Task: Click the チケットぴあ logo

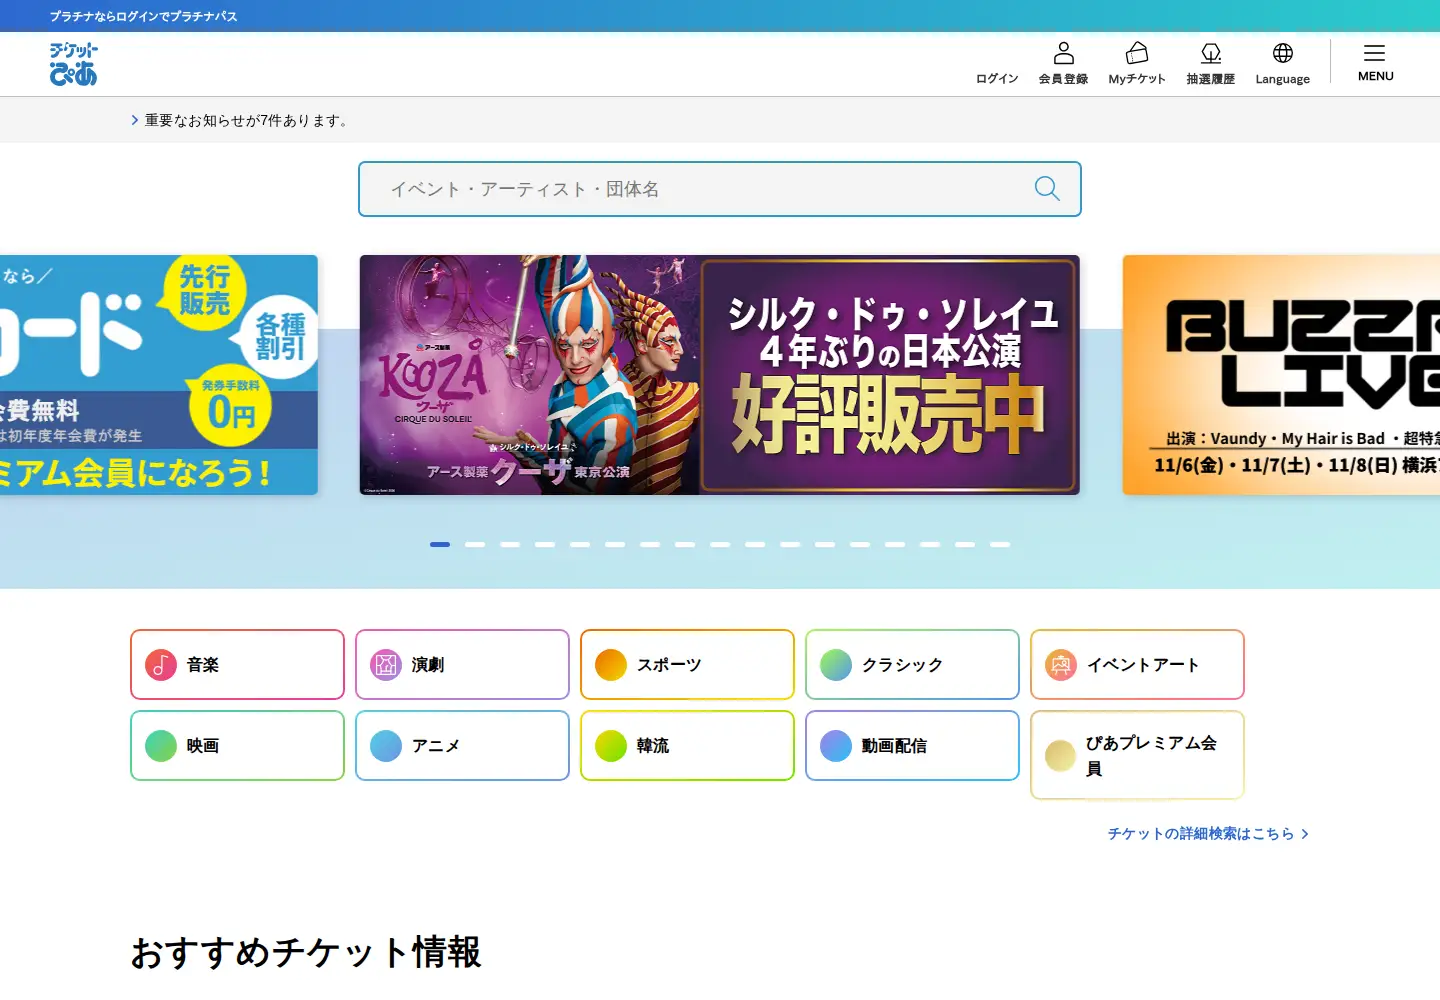Action: click(x=74, y=64)
